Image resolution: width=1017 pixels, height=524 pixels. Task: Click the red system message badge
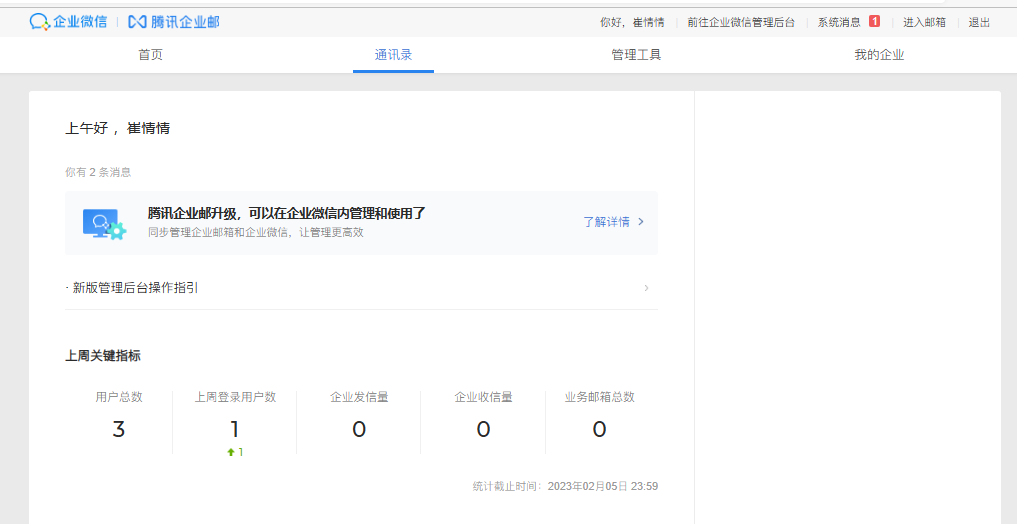tap(874, 21)
